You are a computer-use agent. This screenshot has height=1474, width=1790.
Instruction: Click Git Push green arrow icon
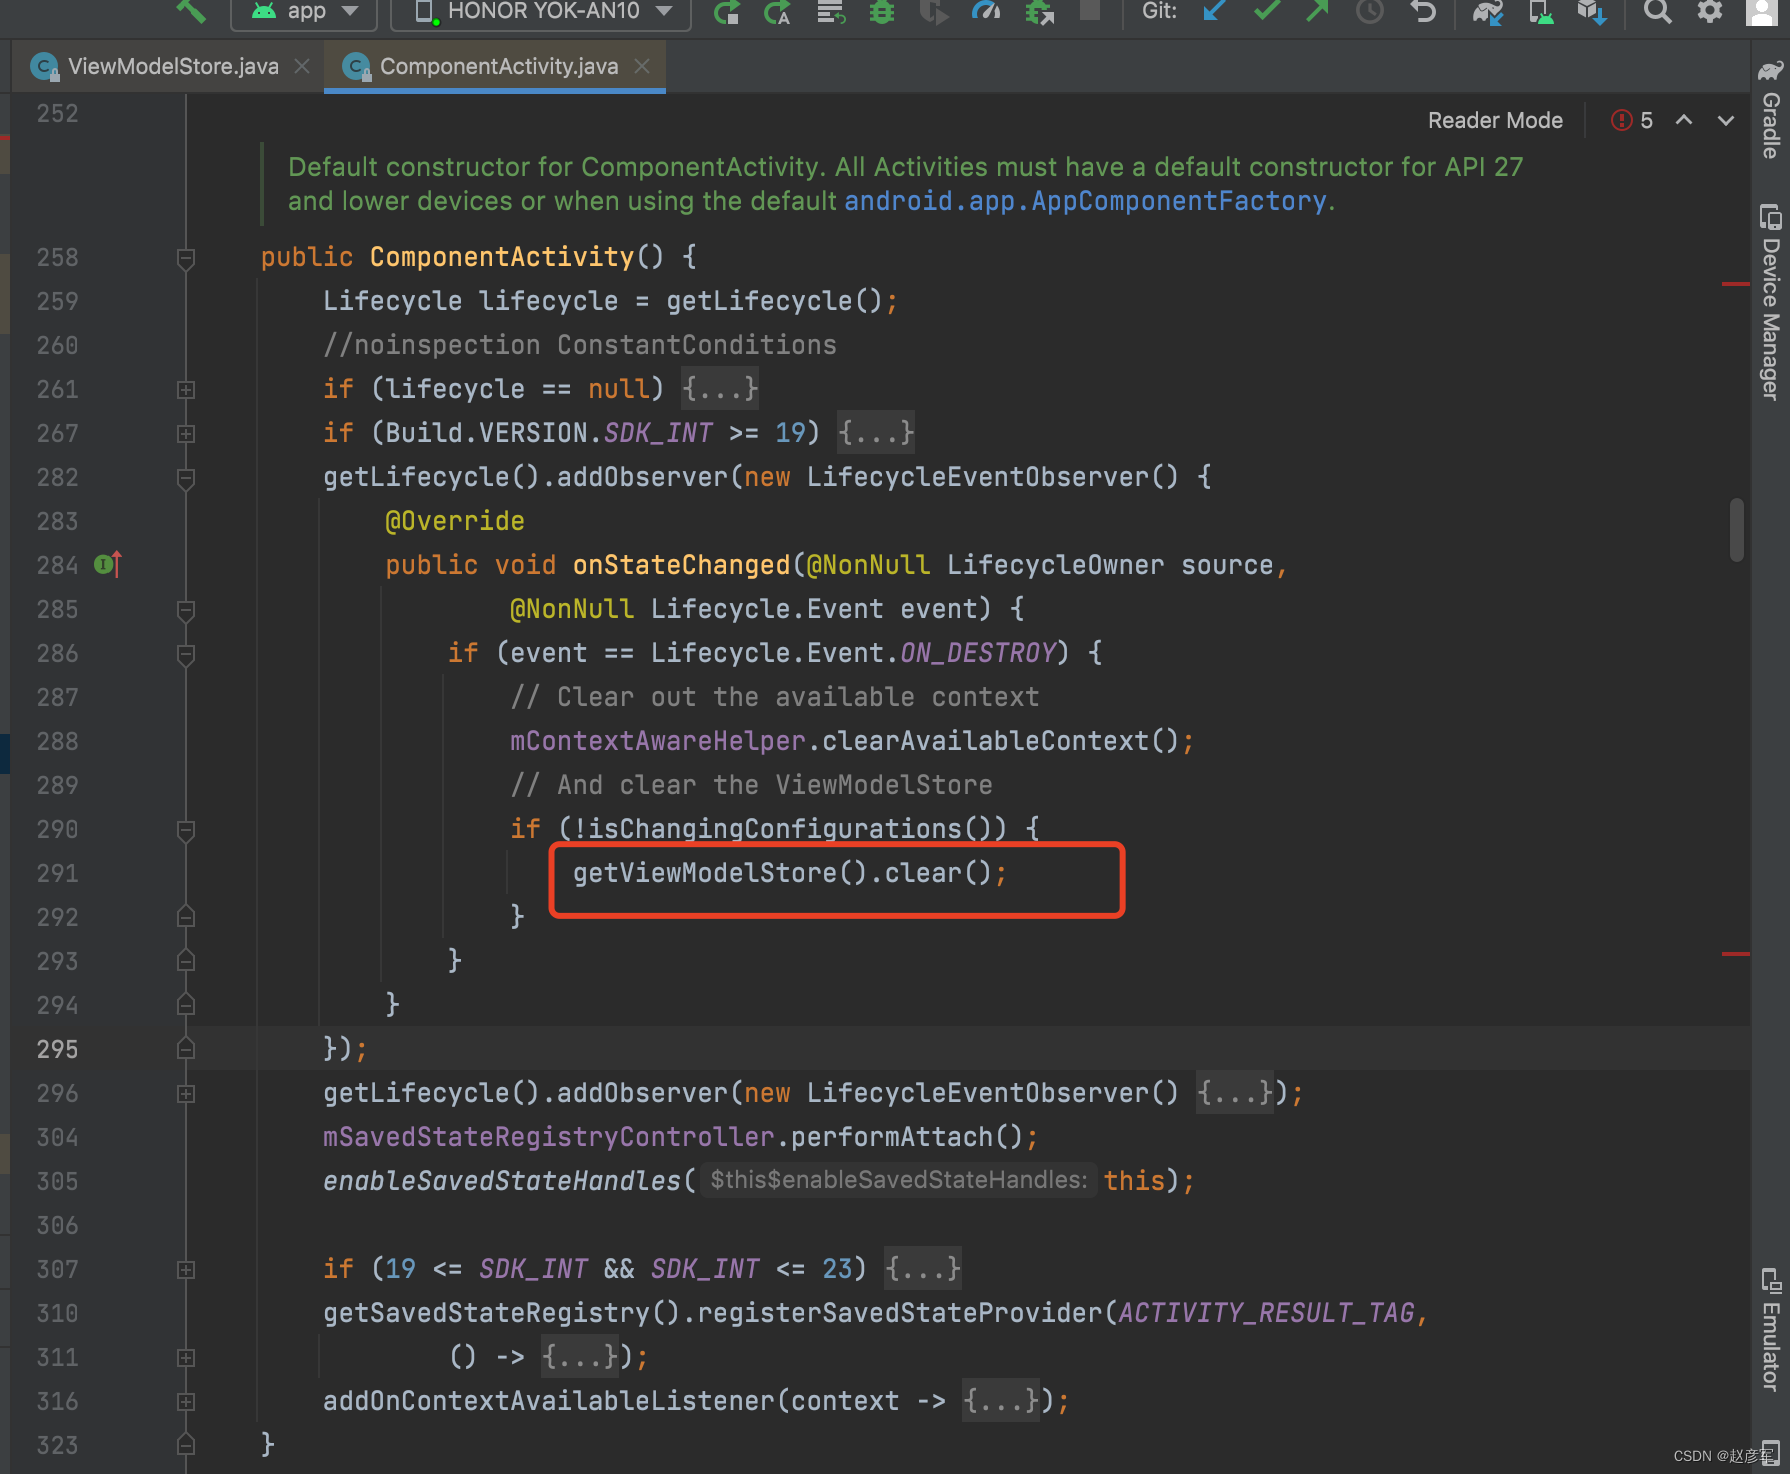pos(1318,12)
